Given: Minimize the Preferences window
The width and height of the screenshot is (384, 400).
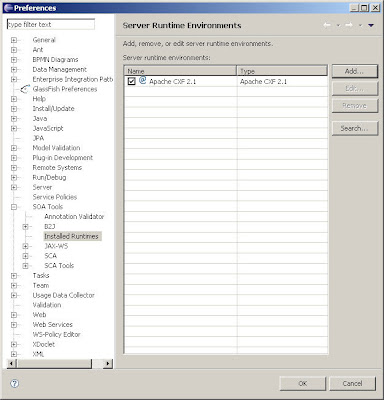Looking at the screenshot, I should 355,8.
